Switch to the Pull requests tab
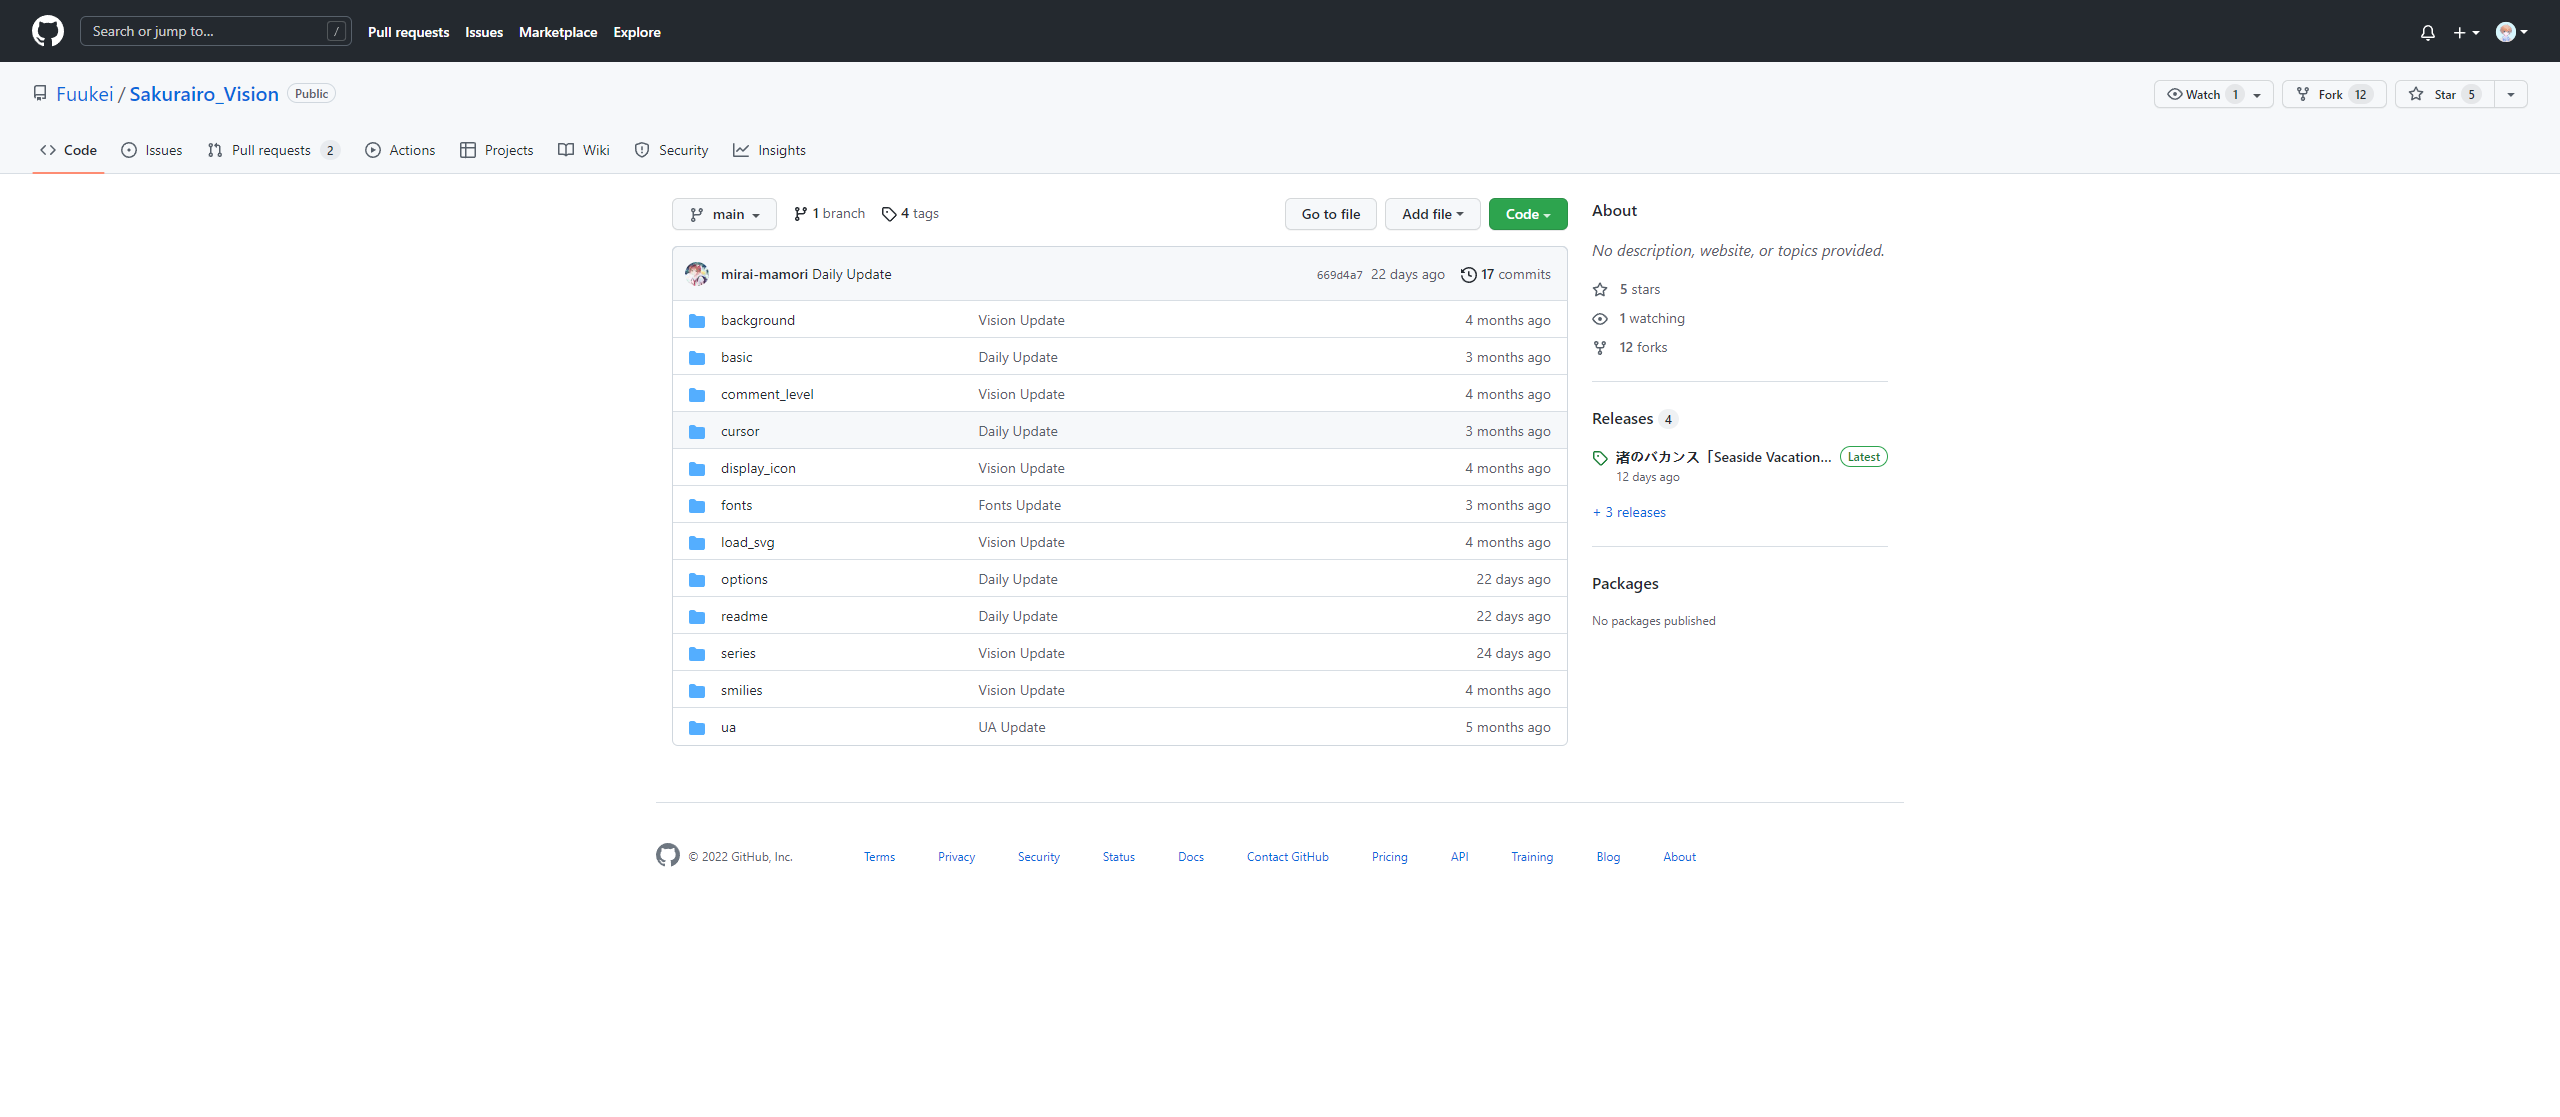 [272, 150]
